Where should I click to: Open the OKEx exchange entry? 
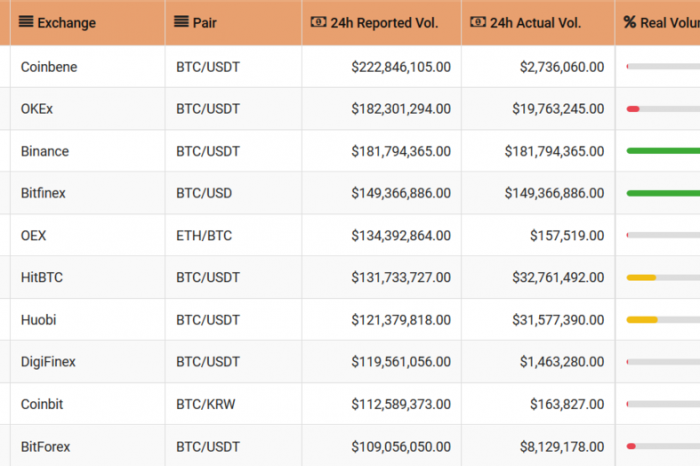point(37,109)
